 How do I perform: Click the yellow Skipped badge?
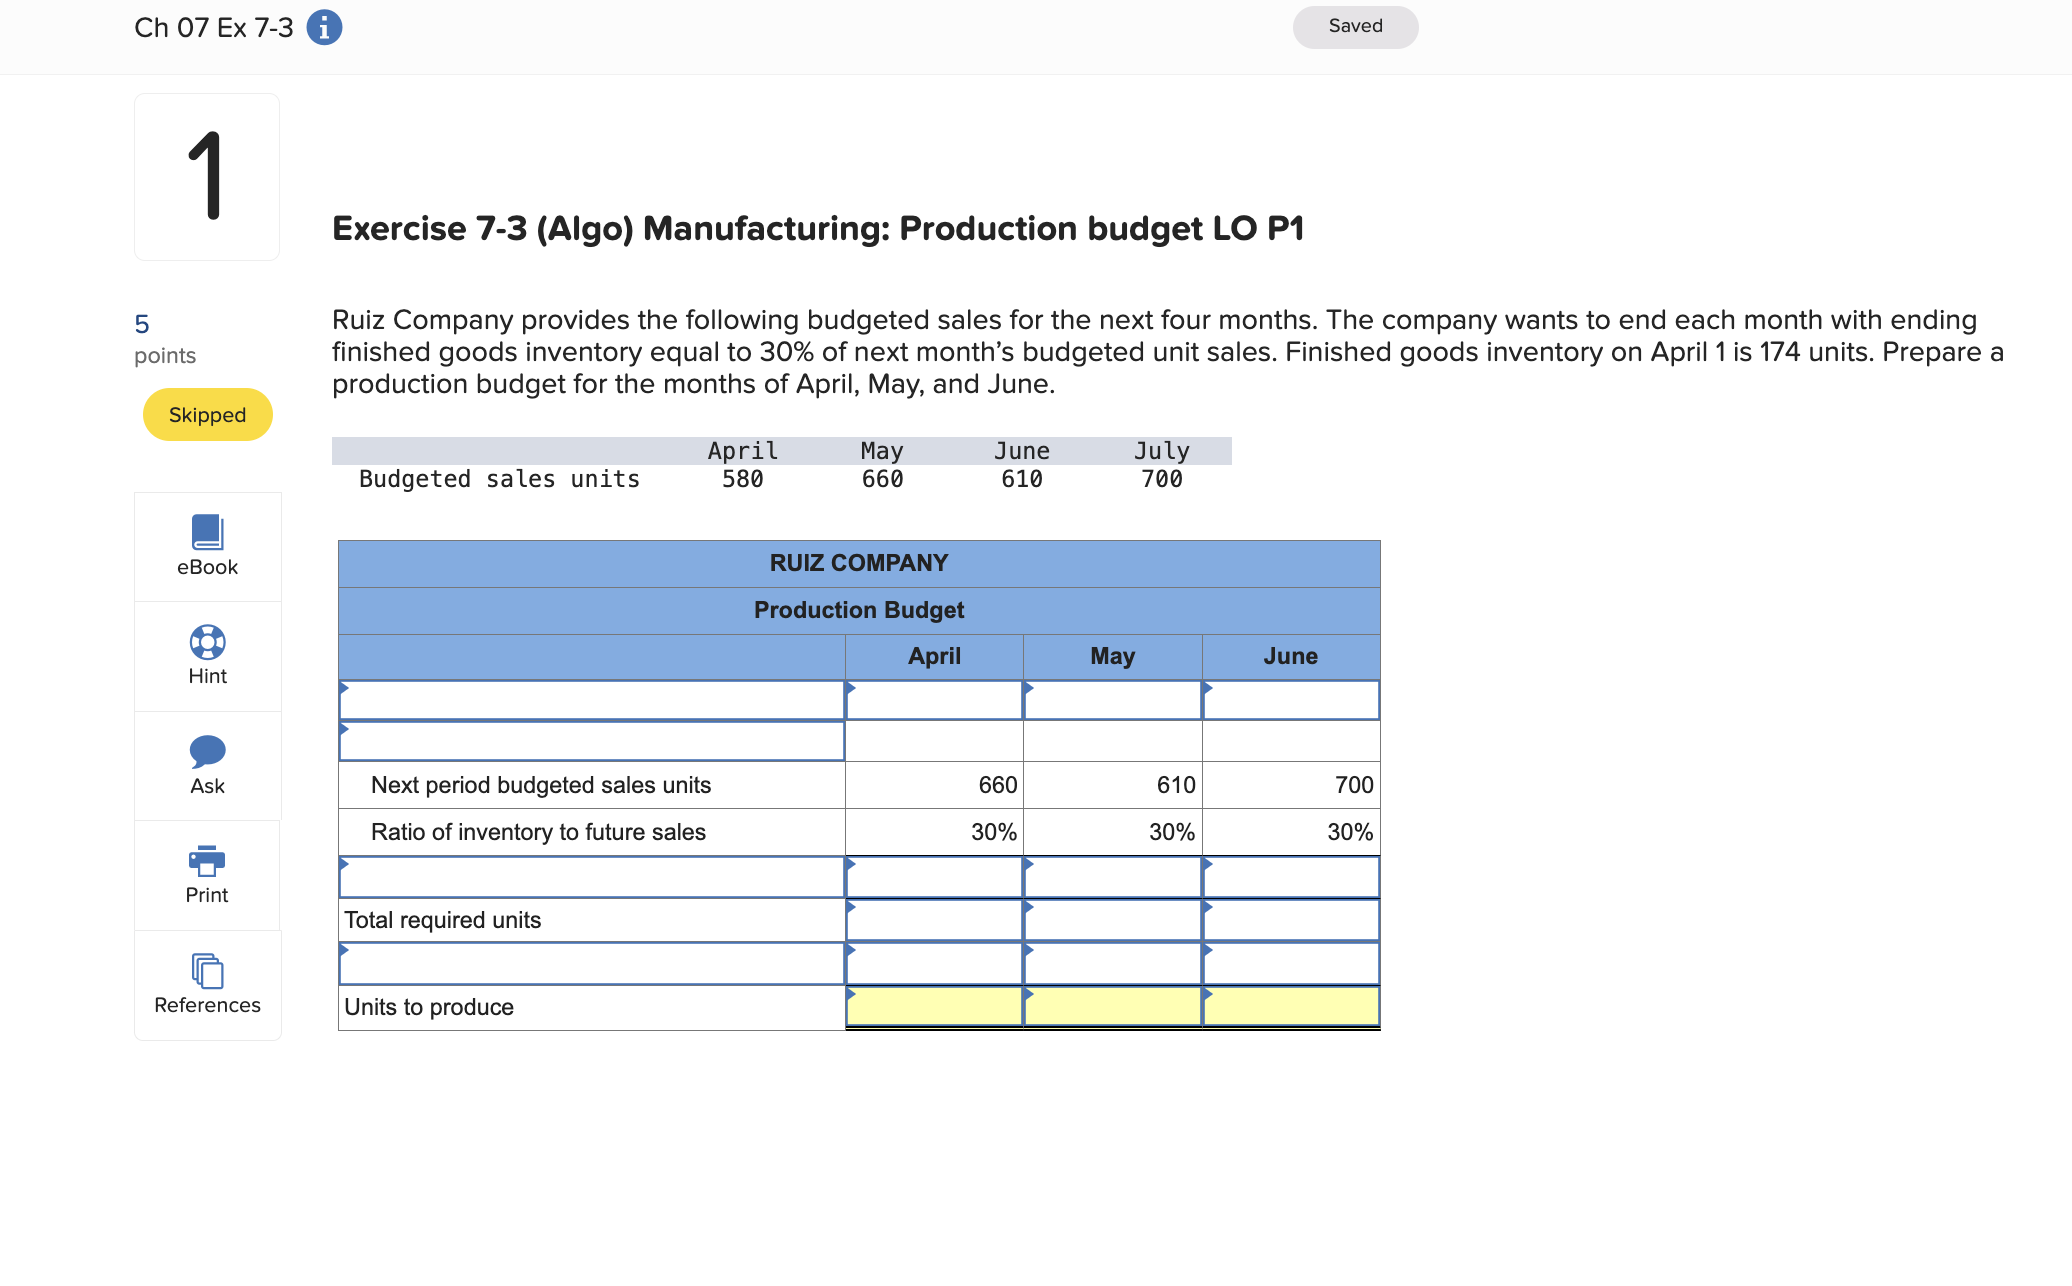(207, 414)
